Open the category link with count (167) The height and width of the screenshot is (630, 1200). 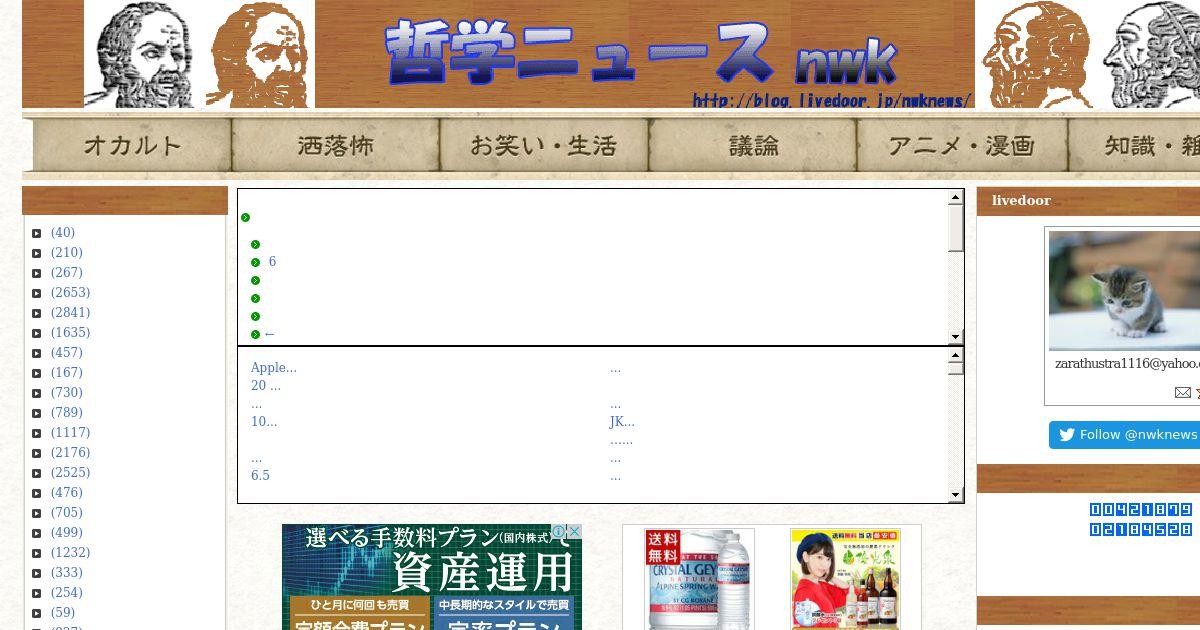point(67,373)
